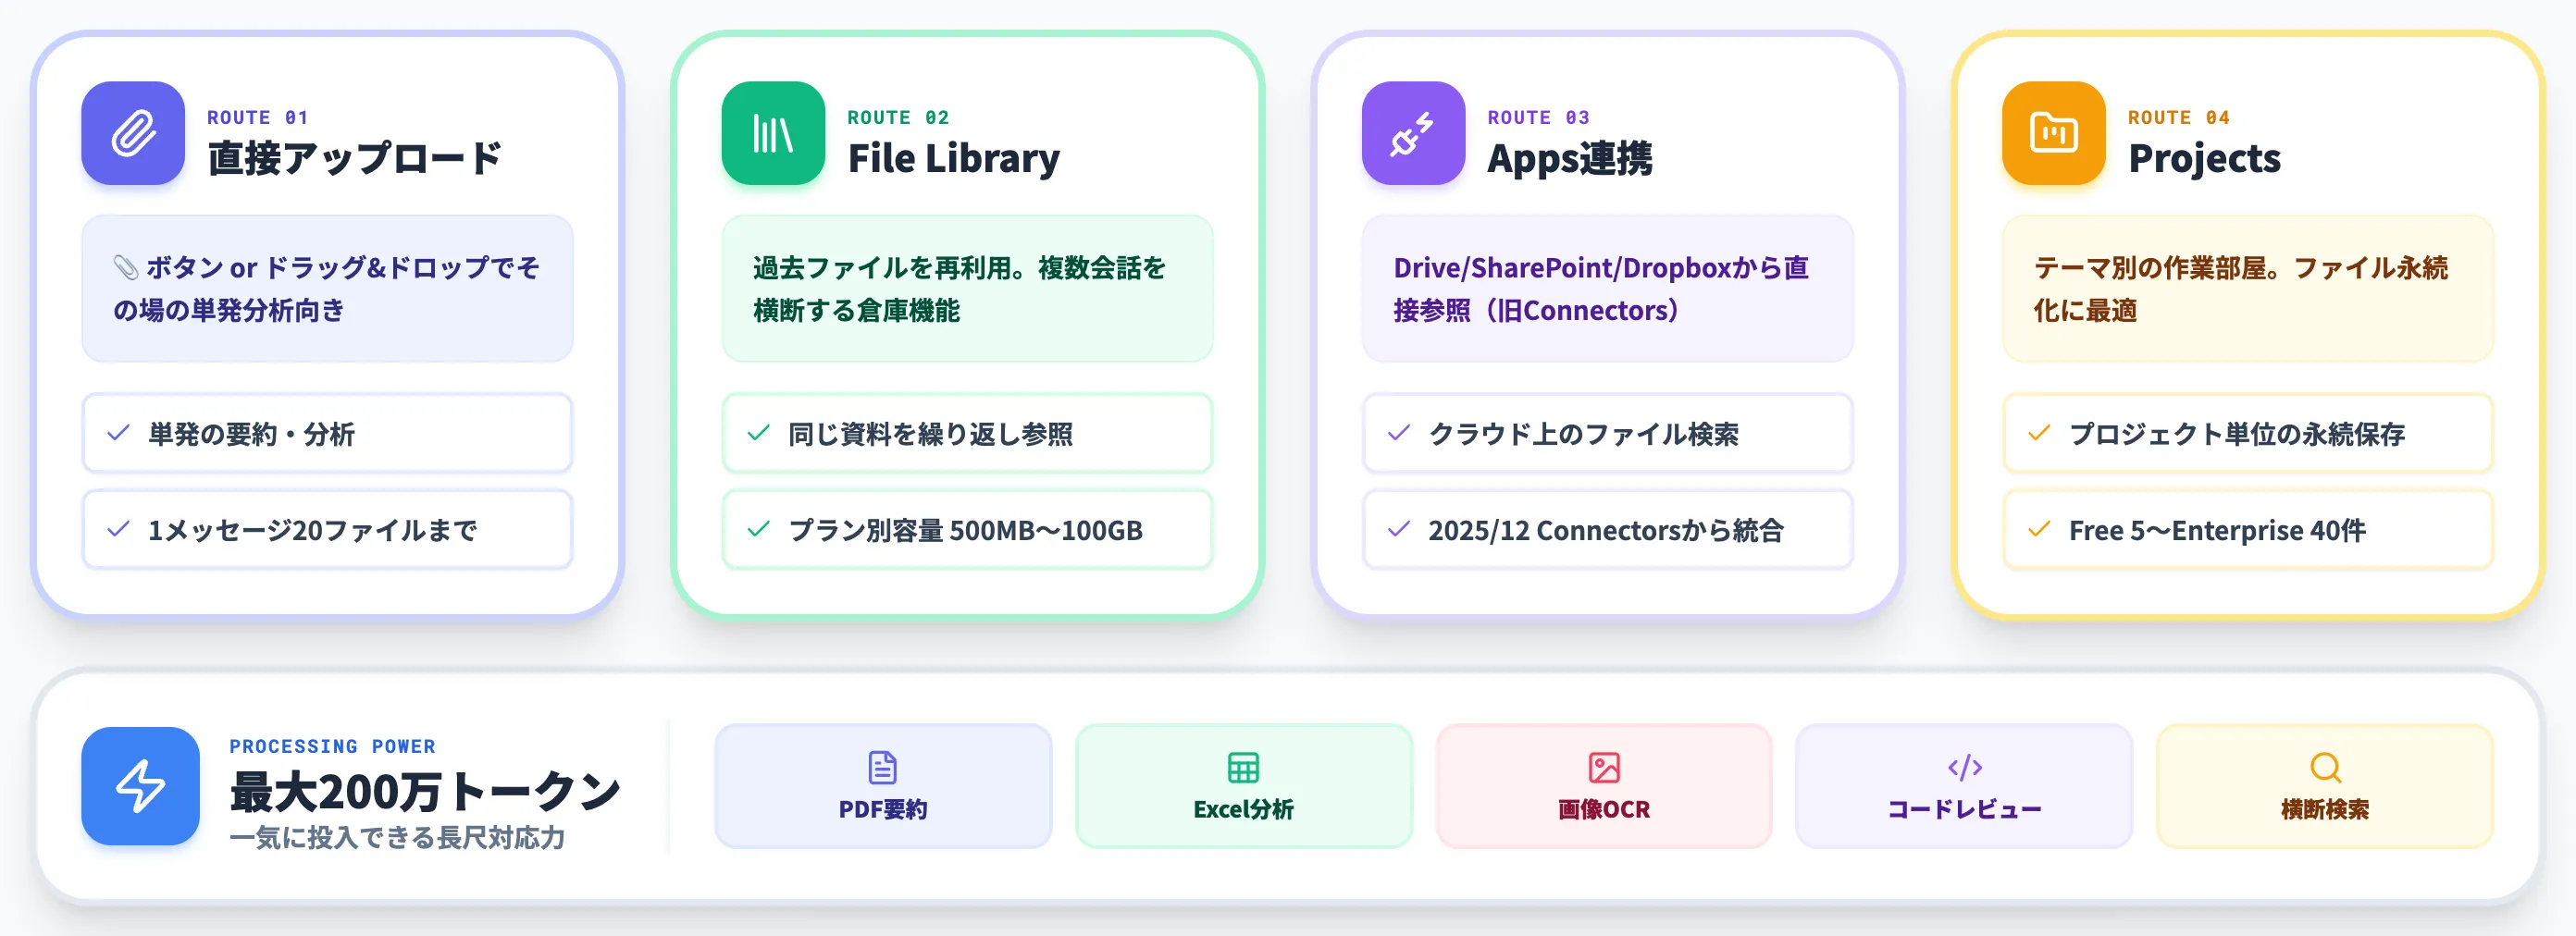Click the Apps連携 heading
Screen dimensions: 2576x936
[x=1569, y=158]
